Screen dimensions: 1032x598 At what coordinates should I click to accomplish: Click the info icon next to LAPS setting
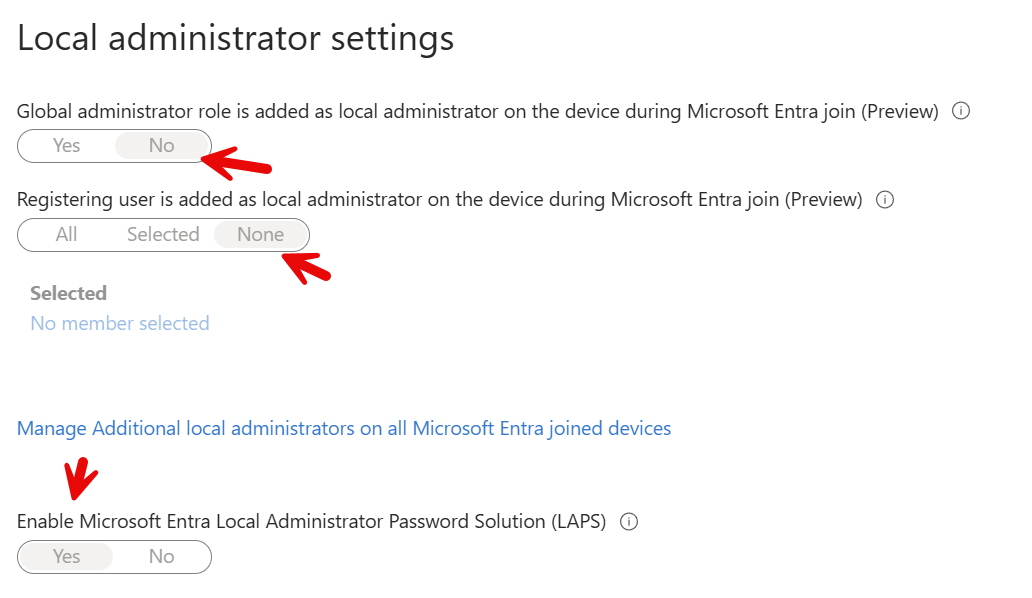pos(628,521)
